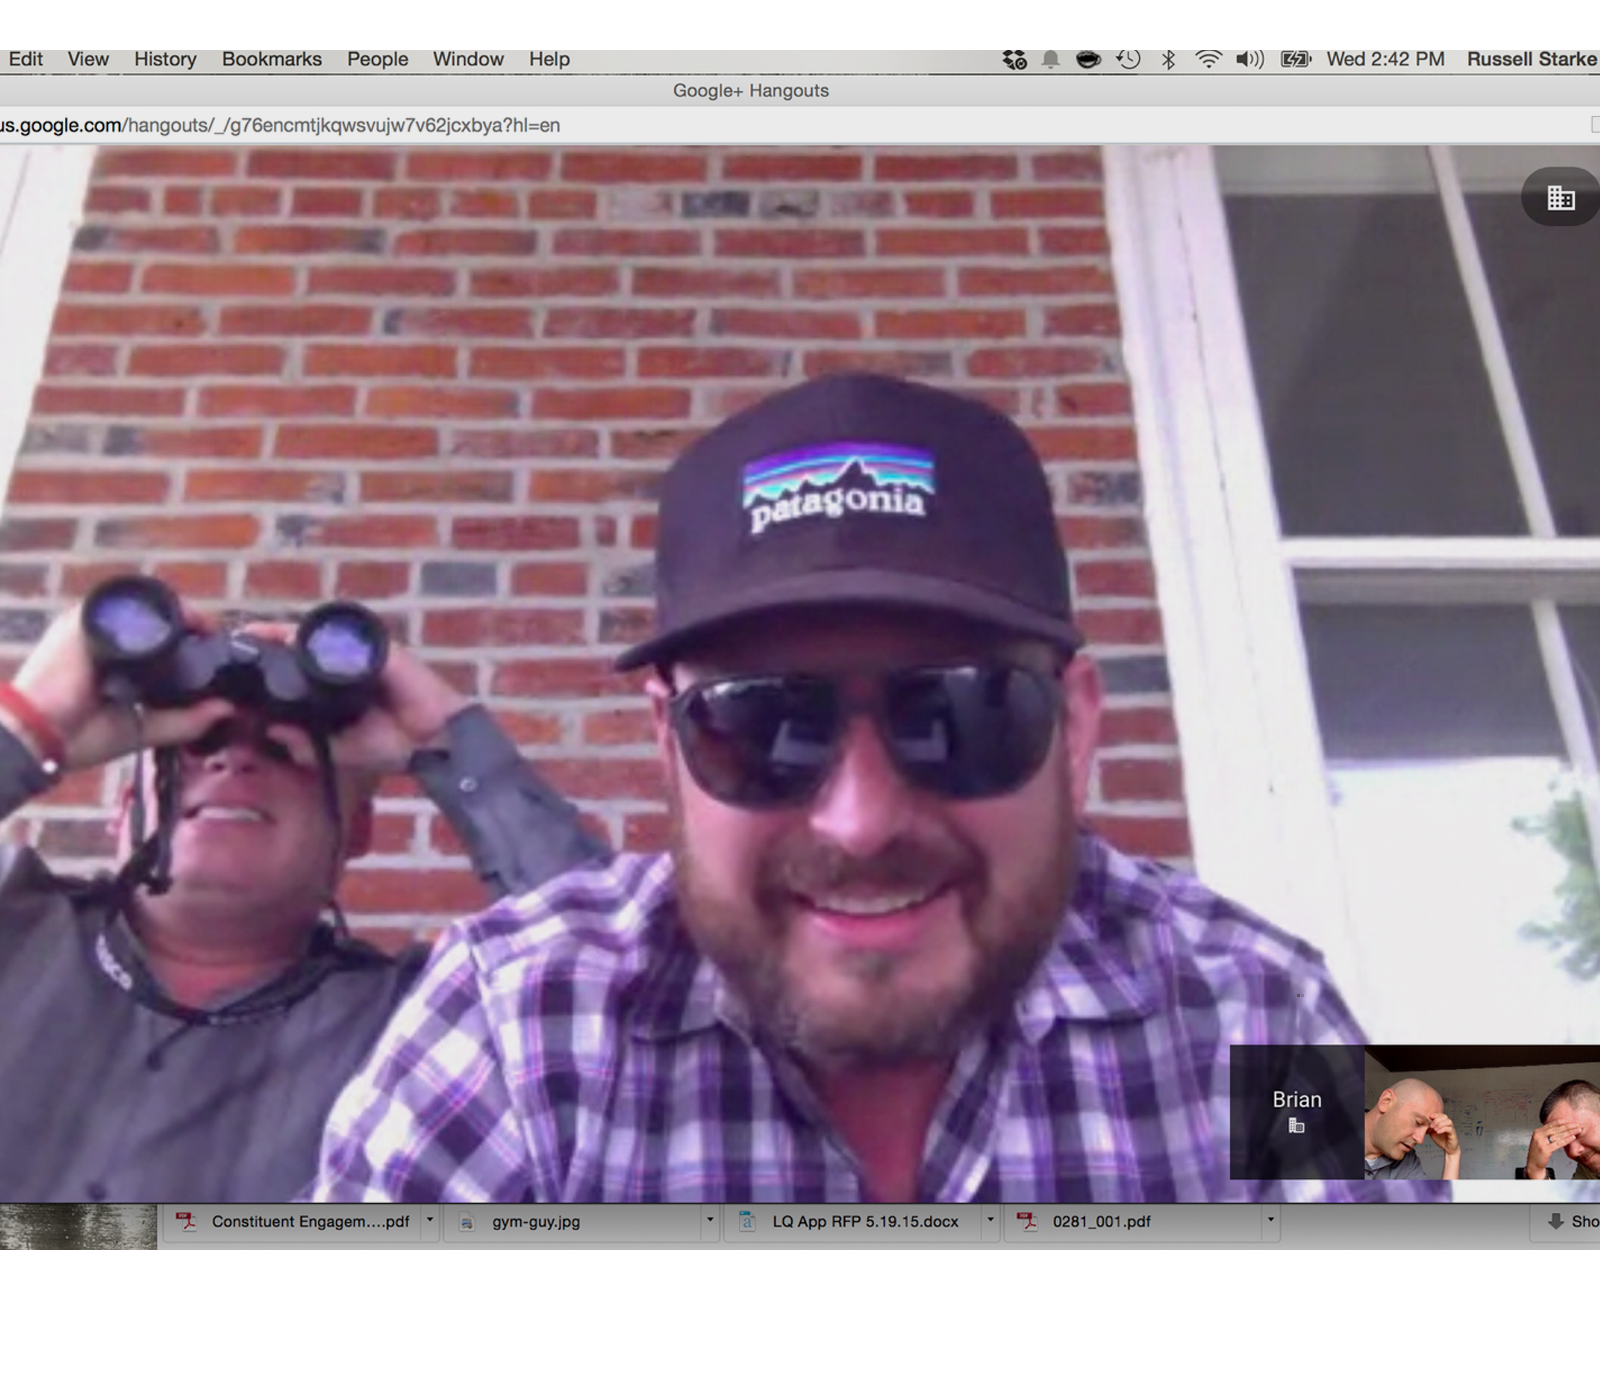
Task: Open the Bookmarks menu
Action: (x=272, y=60)
